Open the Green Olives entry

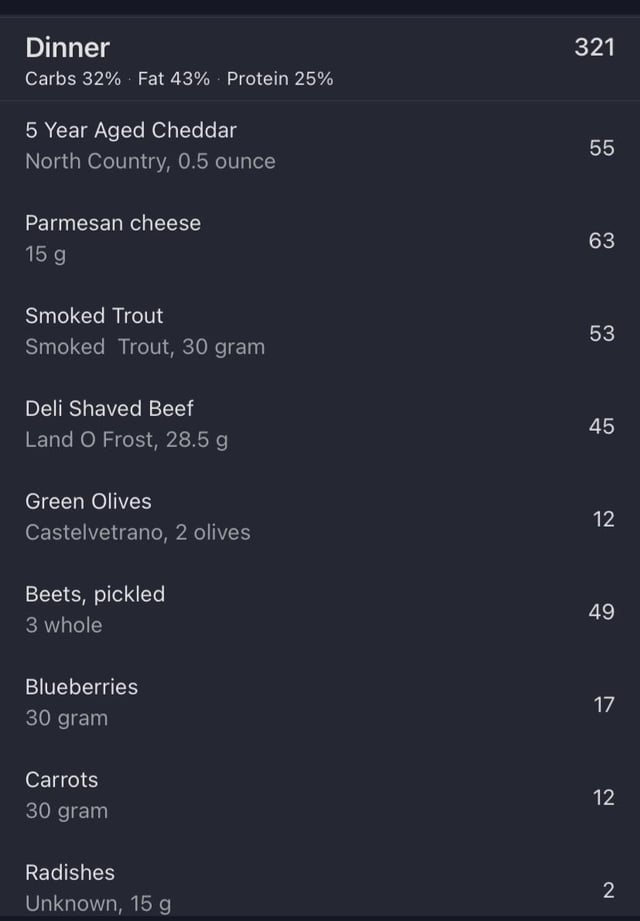click(320, 517)
